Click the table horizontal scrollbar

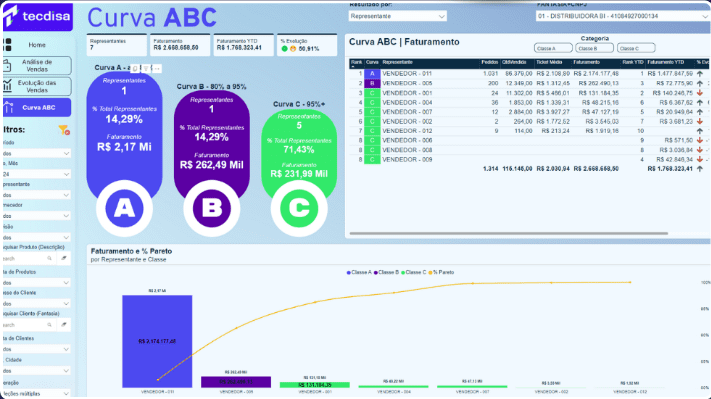508,234
